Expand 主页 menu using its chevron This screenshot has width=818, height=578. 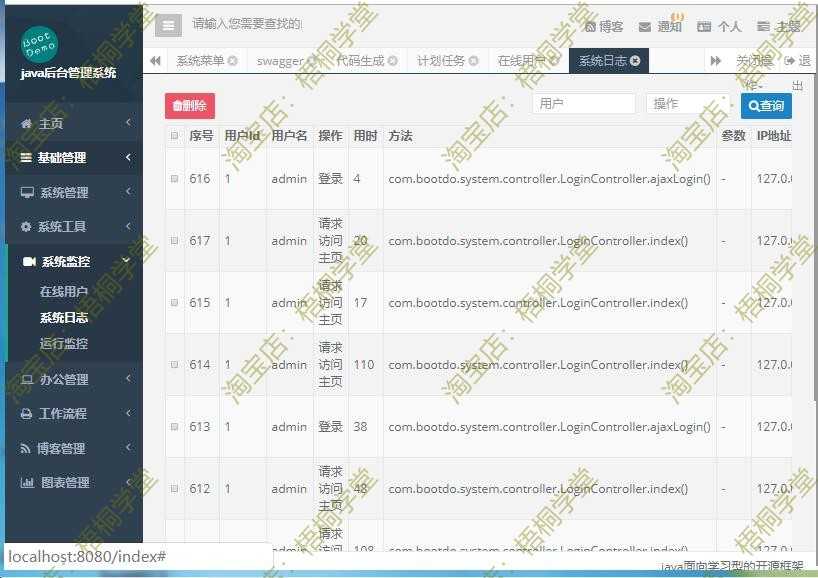(x=128, y=123)
